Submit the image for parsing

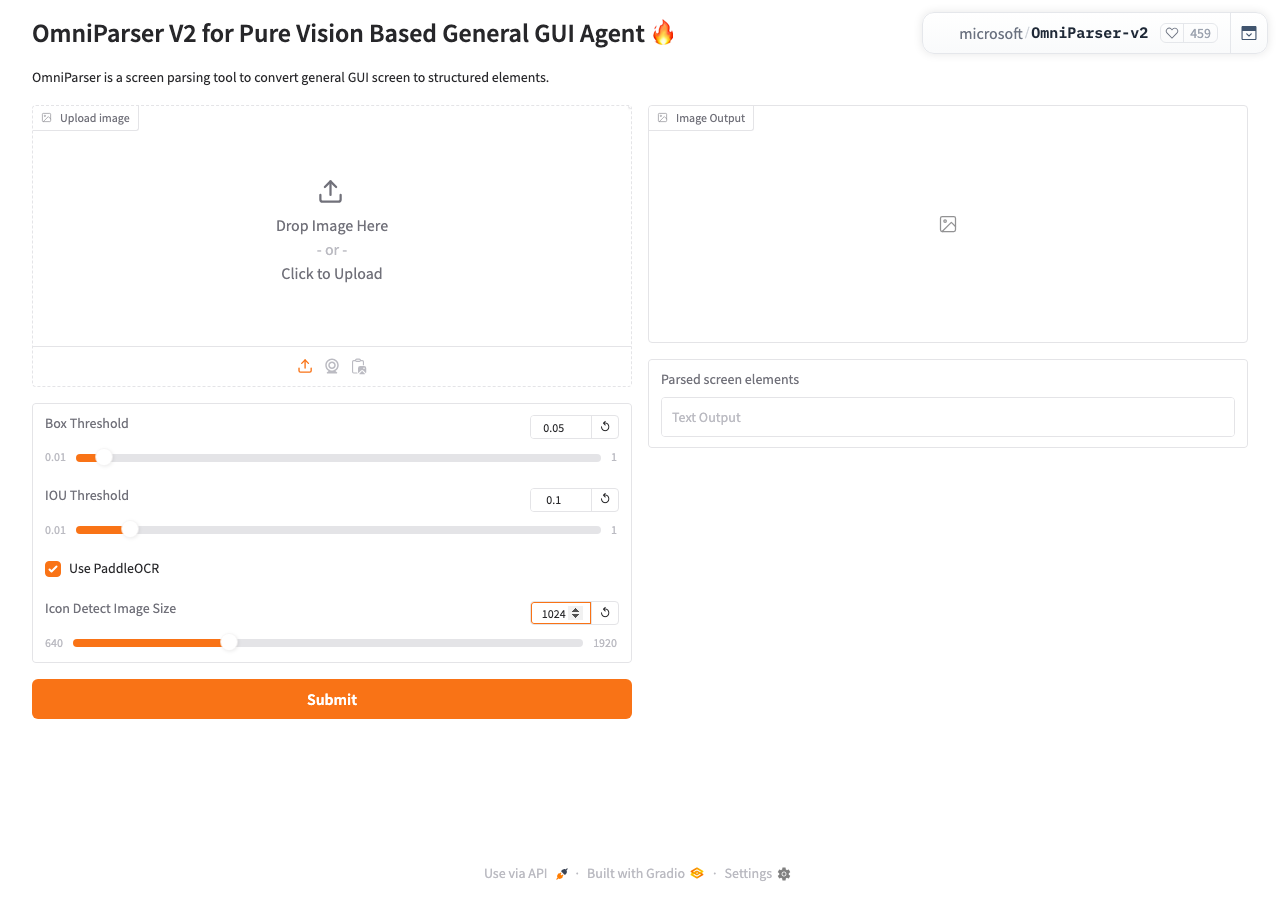pyautogui.click(x=332, y=699)
